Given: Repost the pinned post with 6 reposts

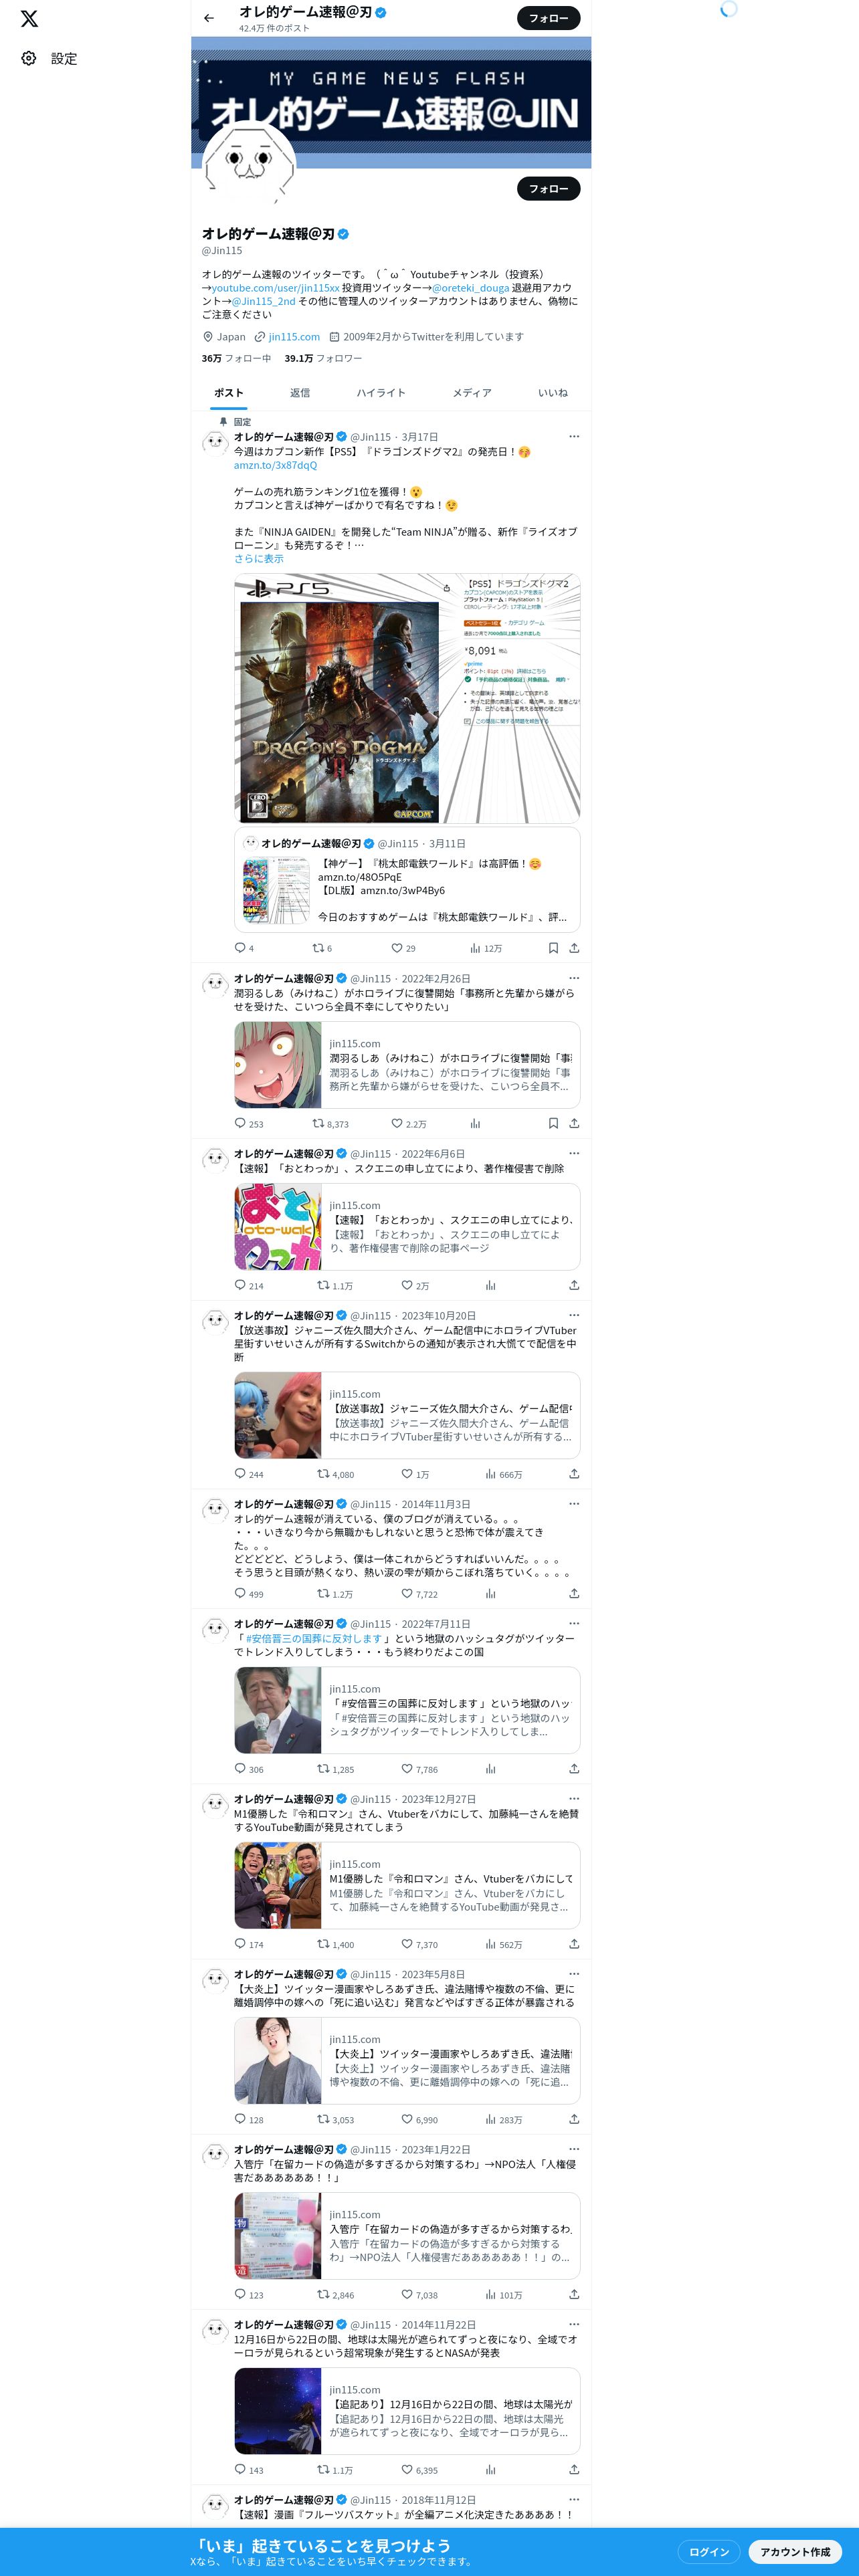Looking at the screenshot, I should pyautogui.click(x=318, y=948).
